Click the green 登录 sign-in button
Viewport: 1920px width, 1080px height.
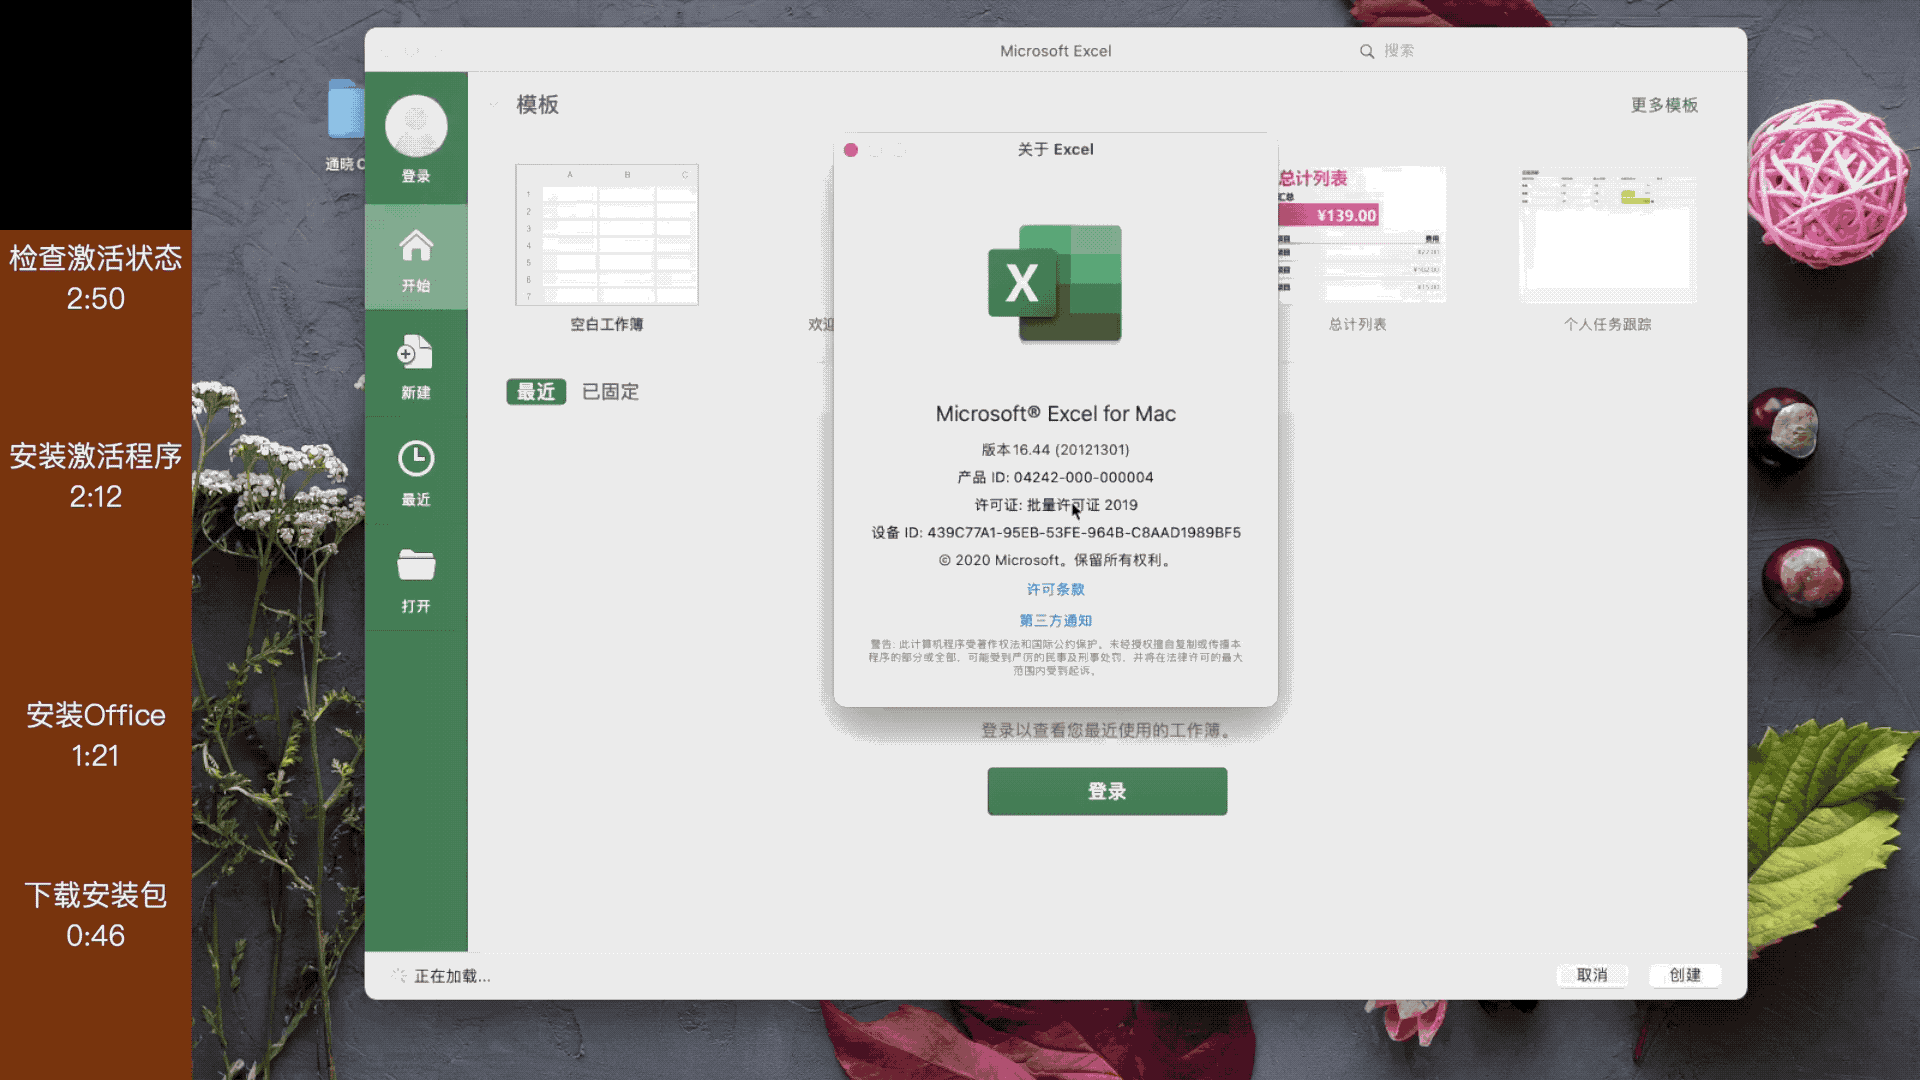[x=1106, y=791]
